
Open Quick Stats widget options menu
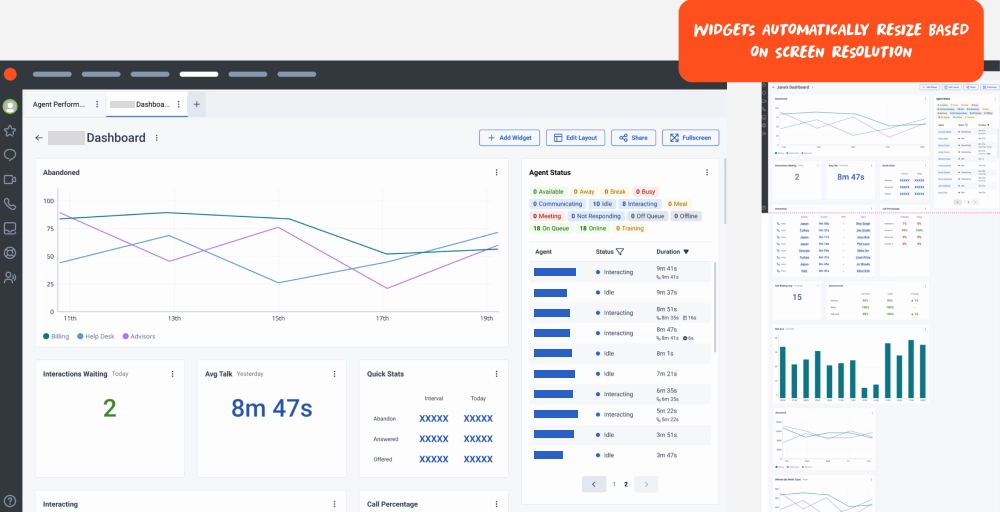[x=496, y=374]
